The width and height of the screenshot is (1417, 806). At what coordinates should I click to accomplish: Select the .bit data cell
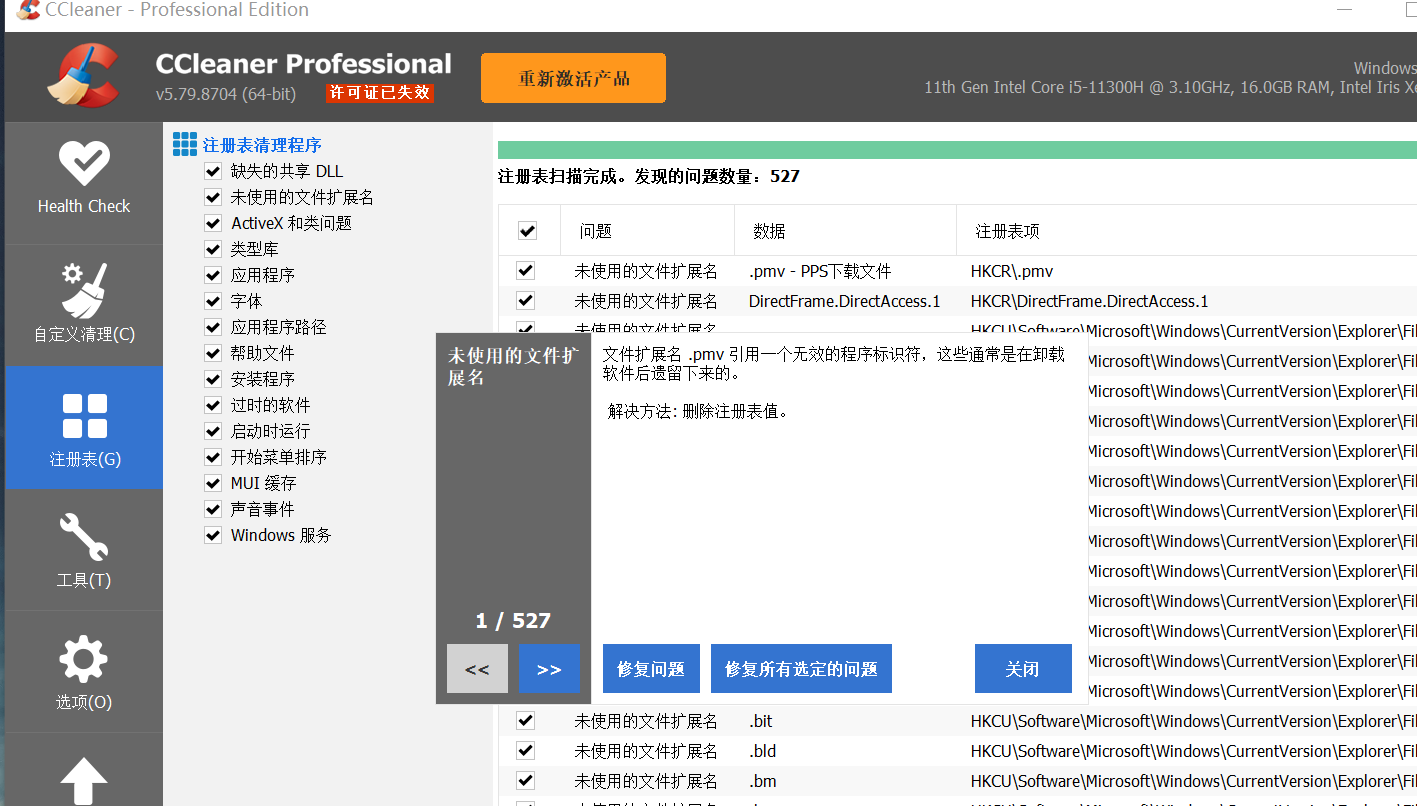[x=761, y=721]
